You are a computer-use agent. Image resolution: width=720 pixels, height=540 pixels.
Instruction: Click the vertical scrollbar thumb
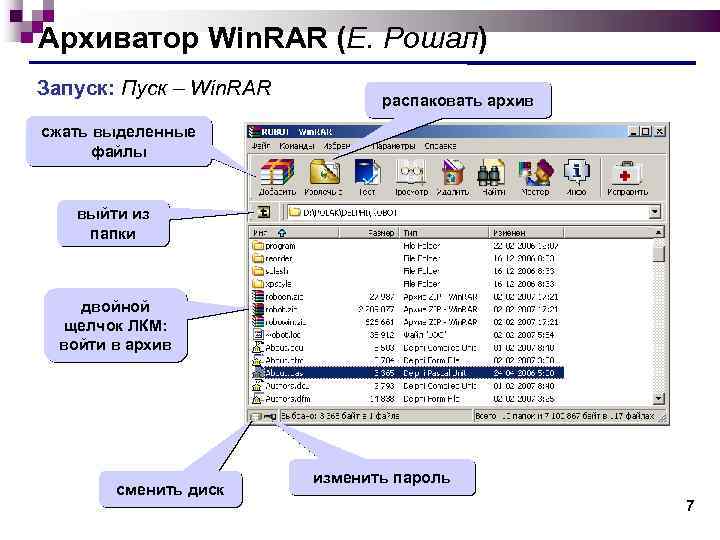[x=658, y=253]
